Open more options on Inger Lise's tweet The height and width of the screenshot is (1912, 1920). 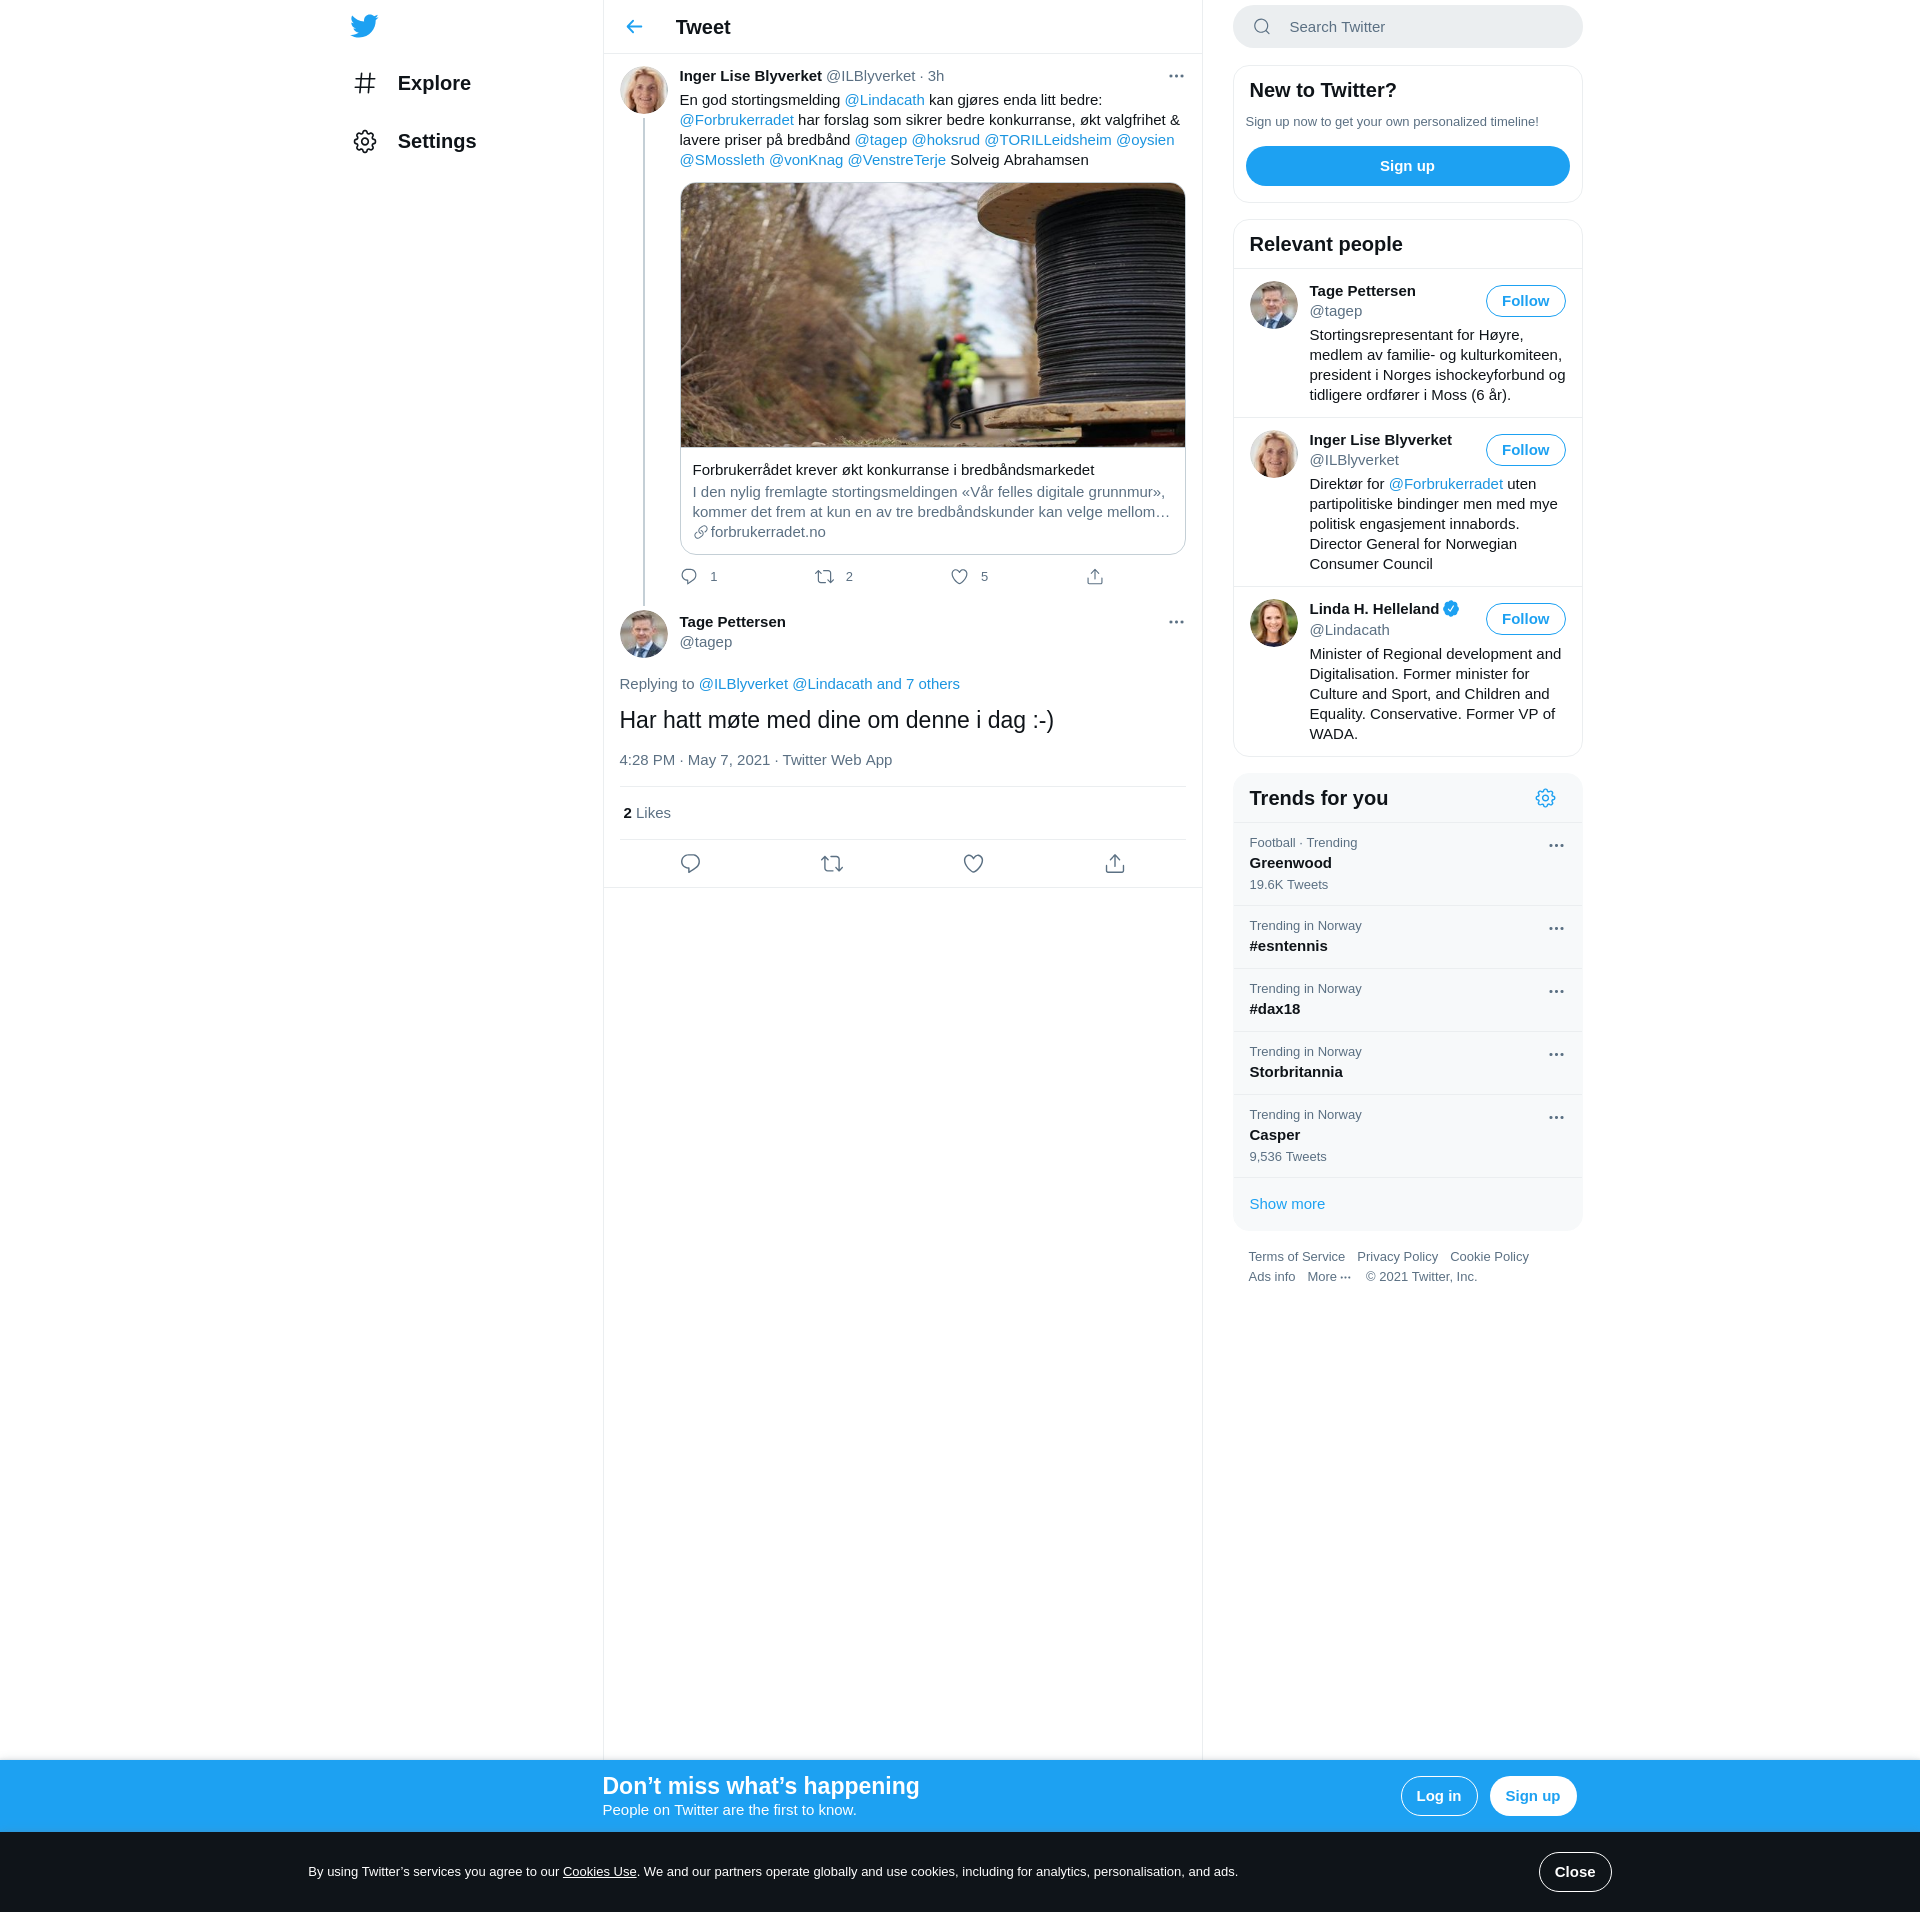tap(1176, 76)
